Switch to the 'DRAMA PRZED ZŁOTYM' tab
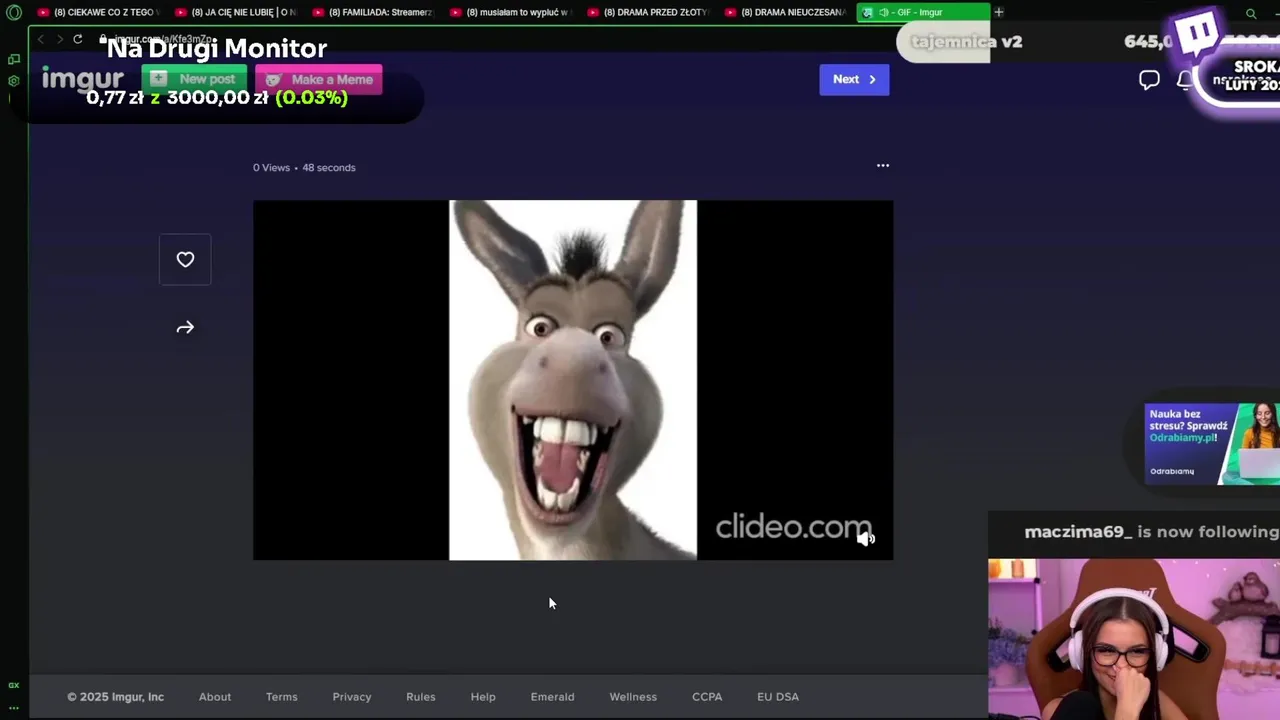Image resolution: width=1280 pixels, height=720 pixels. pos(646,12)
